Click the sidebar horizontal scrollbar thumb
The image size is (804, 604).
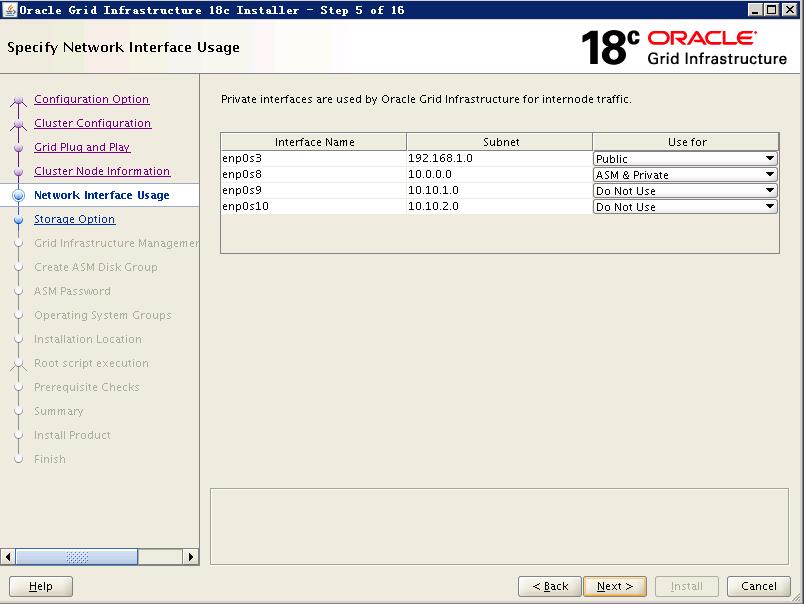pyautogui.click(x=77, y=557)
